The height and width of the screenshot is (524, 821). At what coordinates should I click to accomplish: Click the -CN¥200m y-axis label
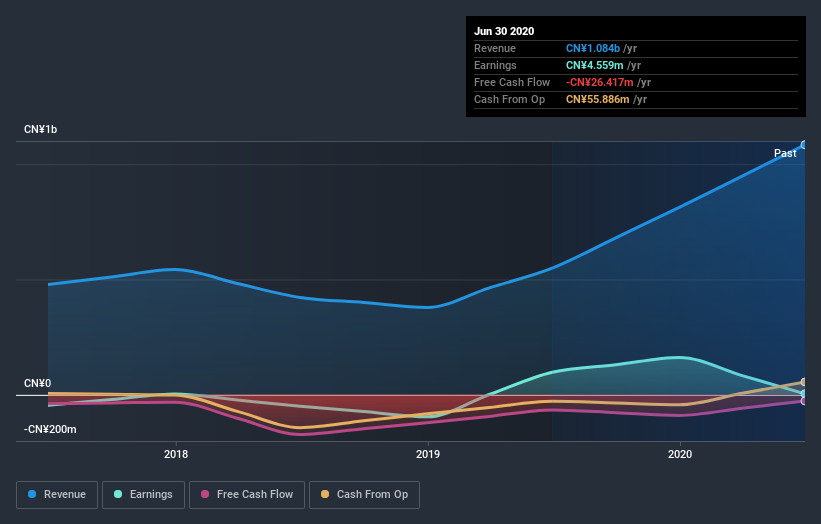[x=50, y=429]
